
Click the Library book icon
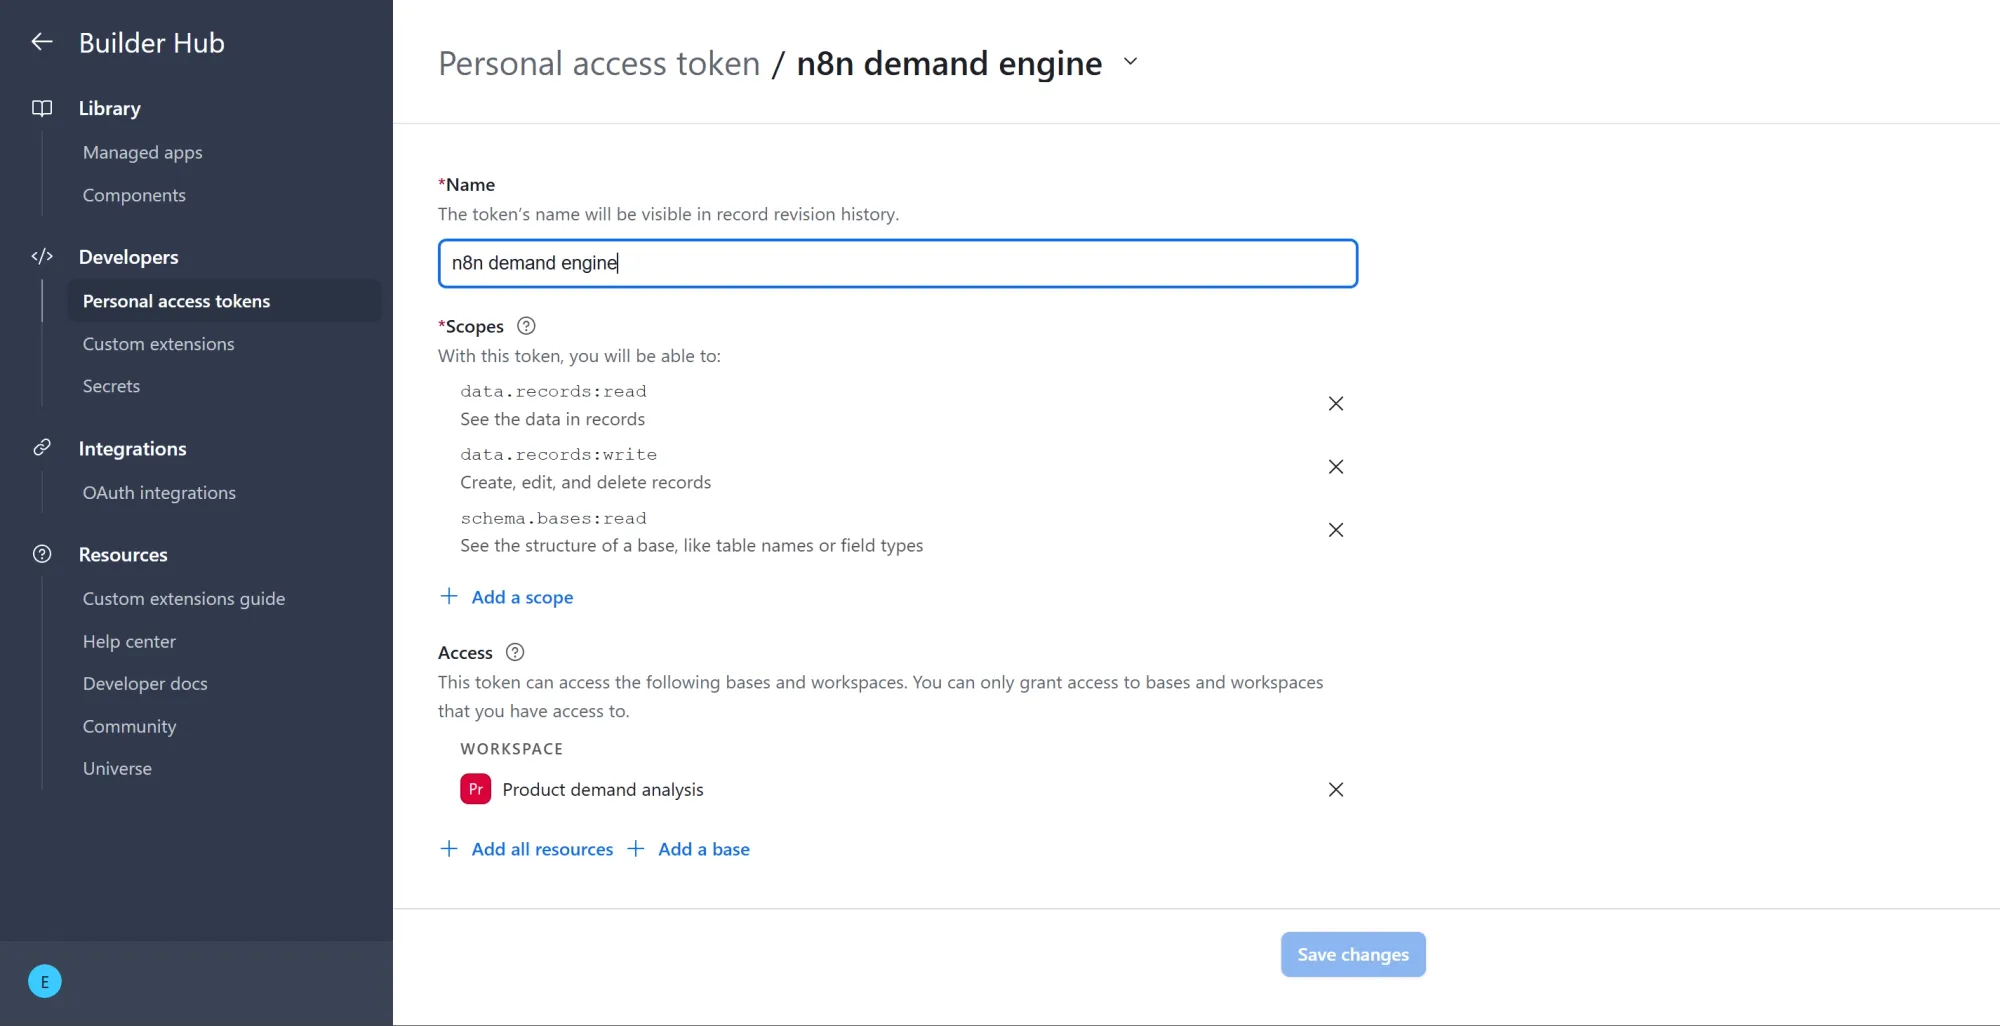click(x=42, y=108)
